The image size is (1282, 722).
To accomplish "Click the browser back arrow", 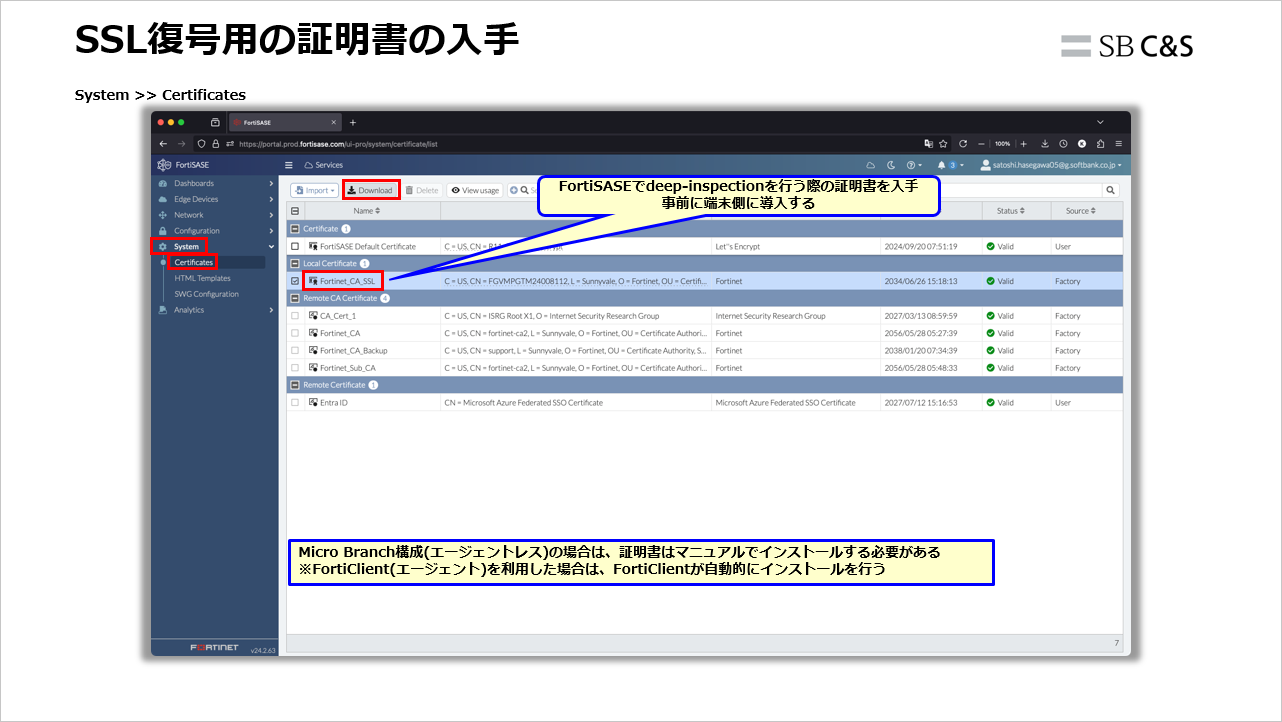I will [165, 143].
